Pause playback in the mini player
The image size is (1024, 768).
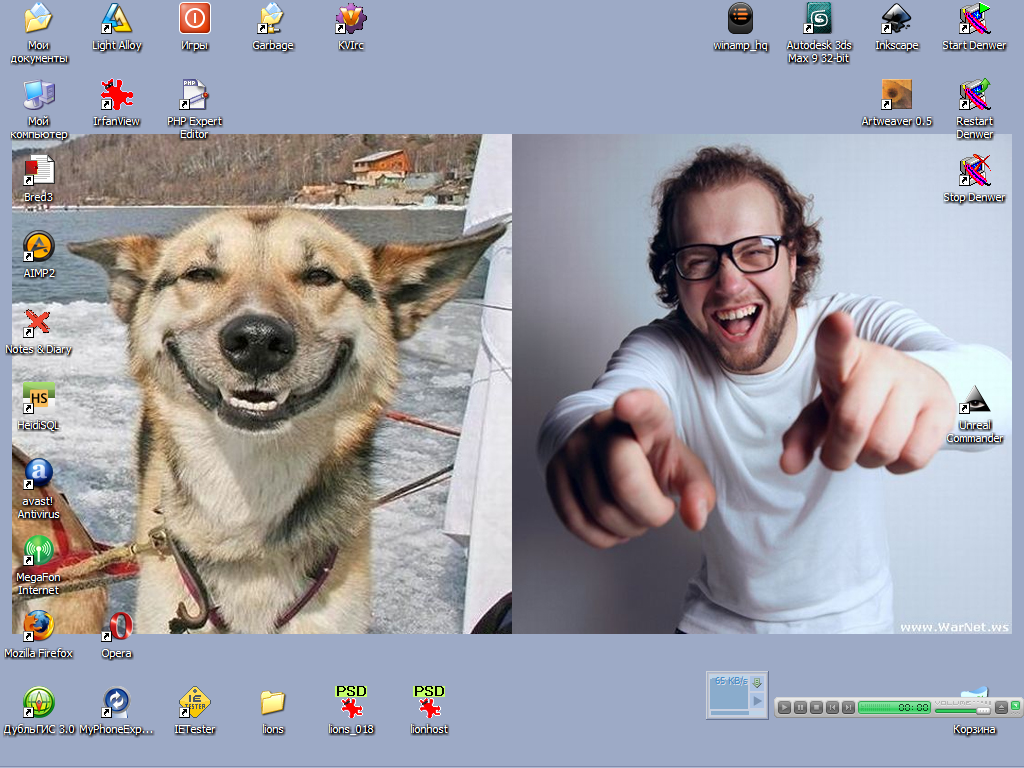click(800, 707)
